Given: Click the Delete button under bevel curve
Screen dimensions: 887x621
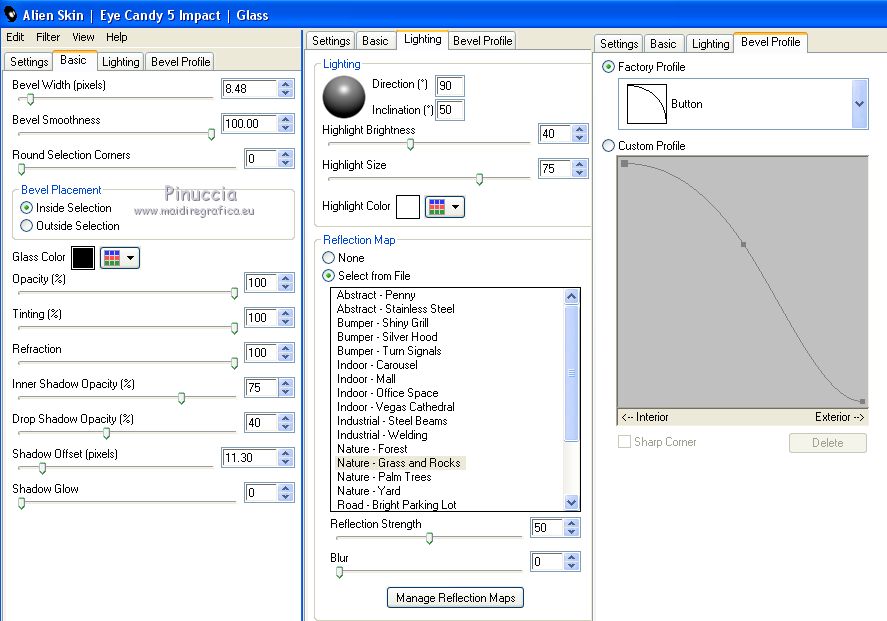Looking at the screenshot, I should 828,443.
